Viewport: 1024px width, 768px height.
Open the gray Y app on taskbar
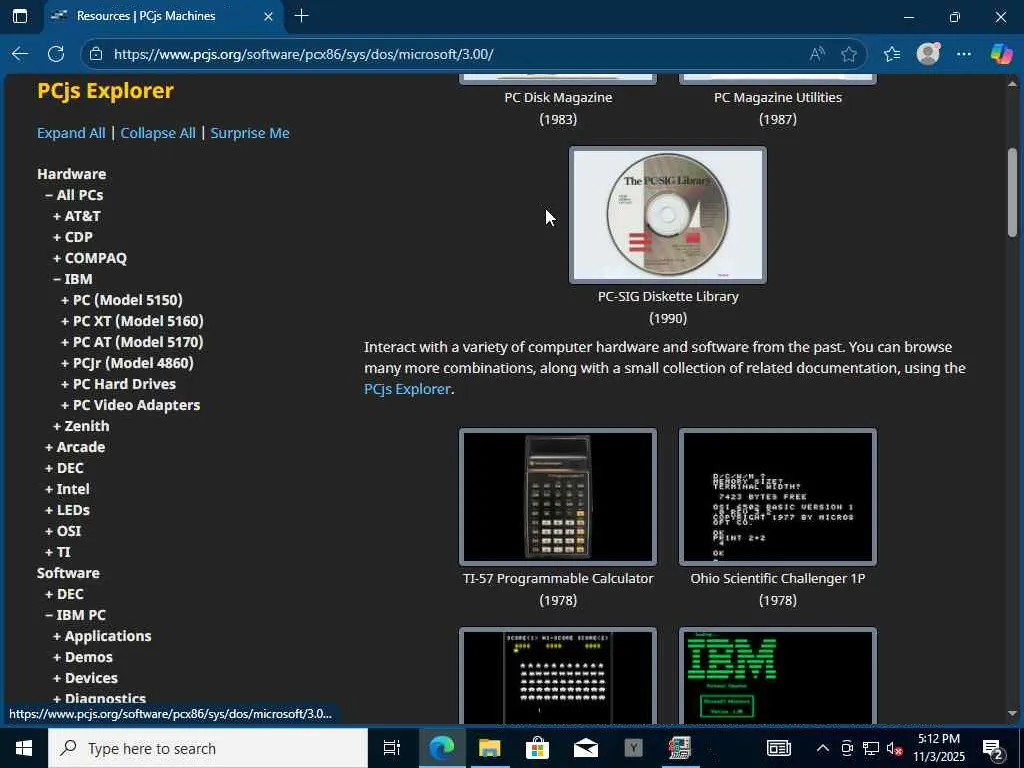[633, 748]
